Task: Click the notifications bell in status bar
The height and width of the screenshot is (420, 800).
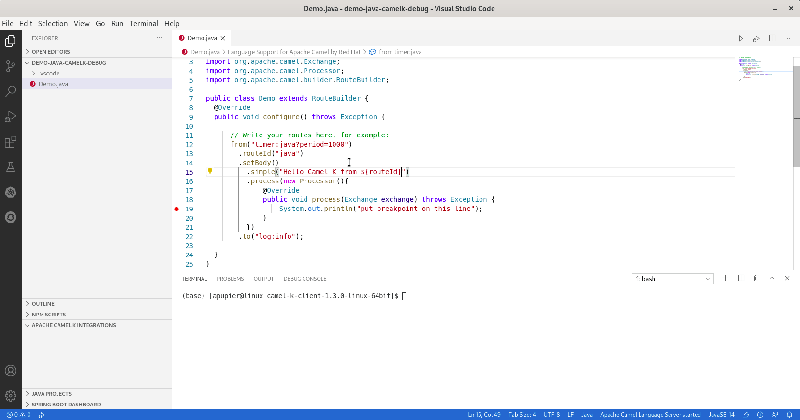Action: pos(789,415)
